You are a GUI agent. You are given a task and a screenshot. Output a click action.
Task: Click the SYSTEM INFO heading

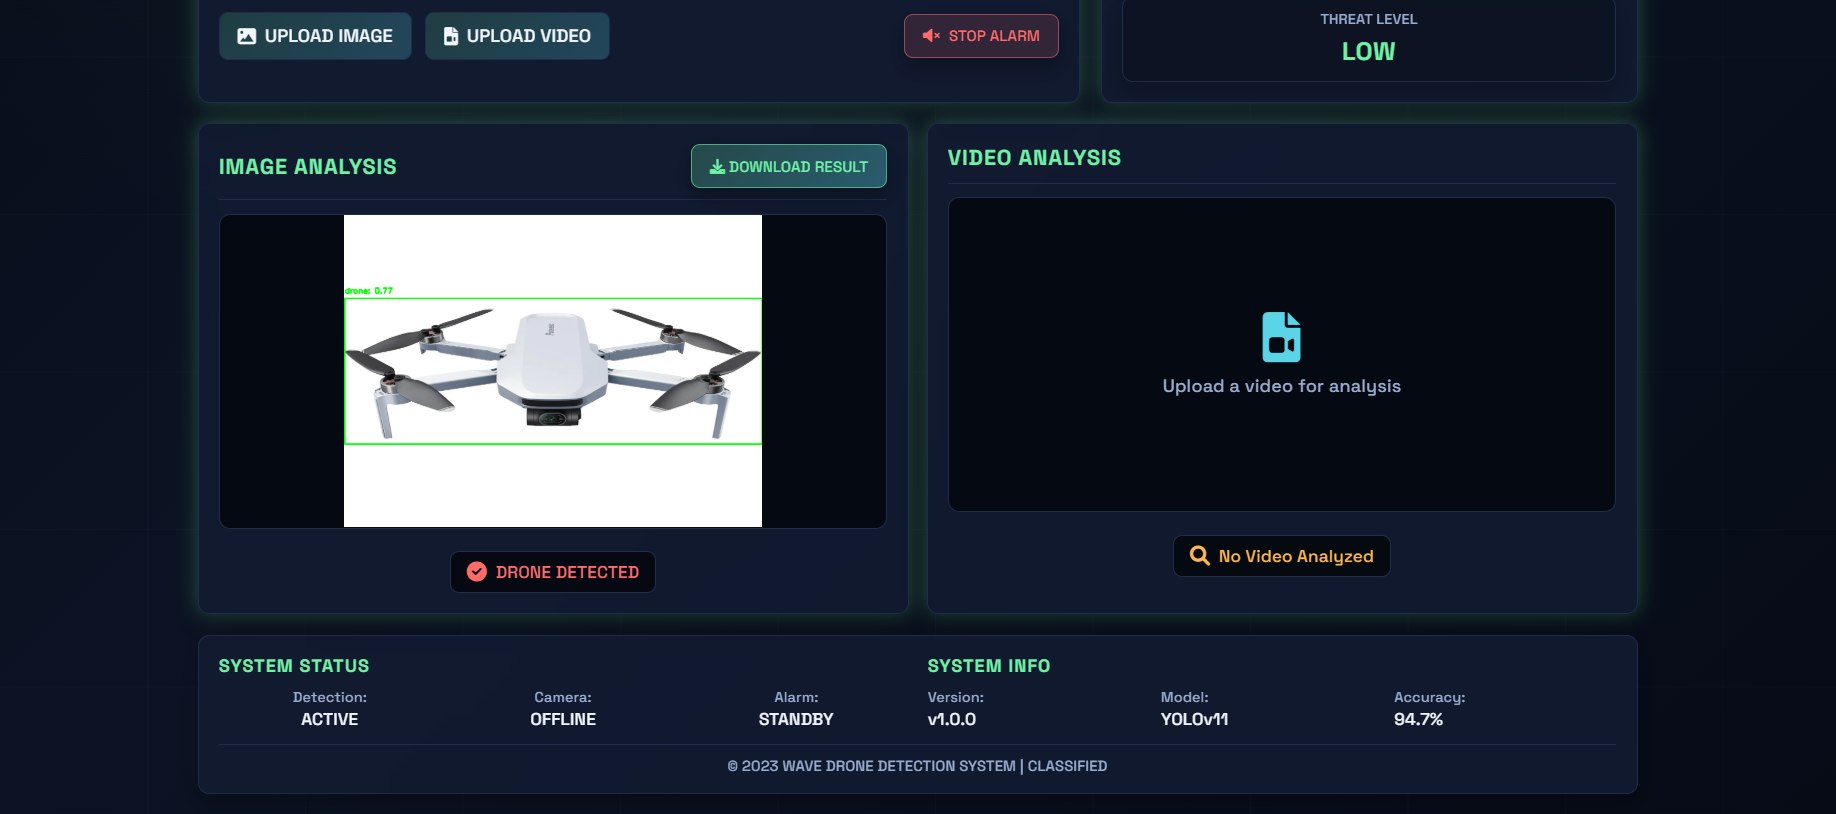tap(988, 666)
